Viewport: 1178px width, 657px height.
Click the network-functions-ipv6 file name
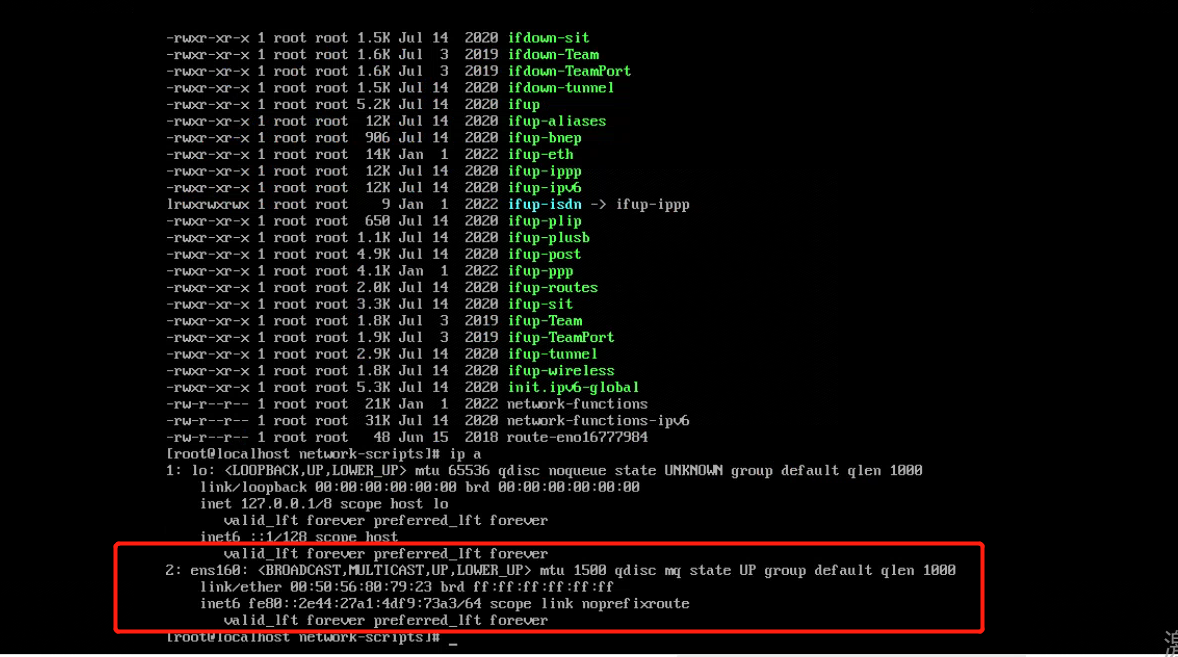click(598, 421)
